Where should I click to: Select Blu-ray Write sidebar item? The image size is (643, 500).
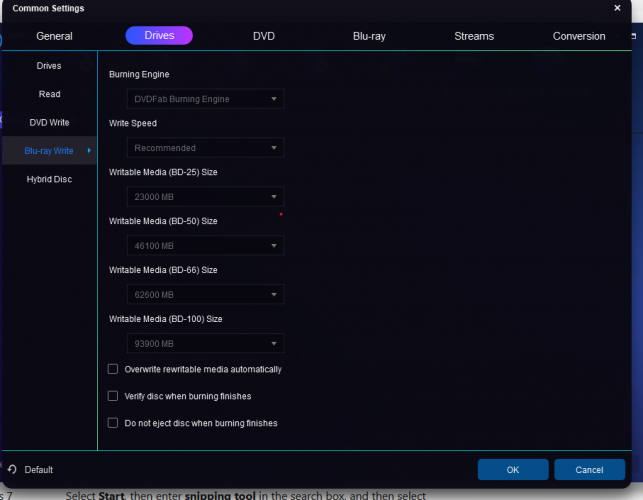click(49, 151)
